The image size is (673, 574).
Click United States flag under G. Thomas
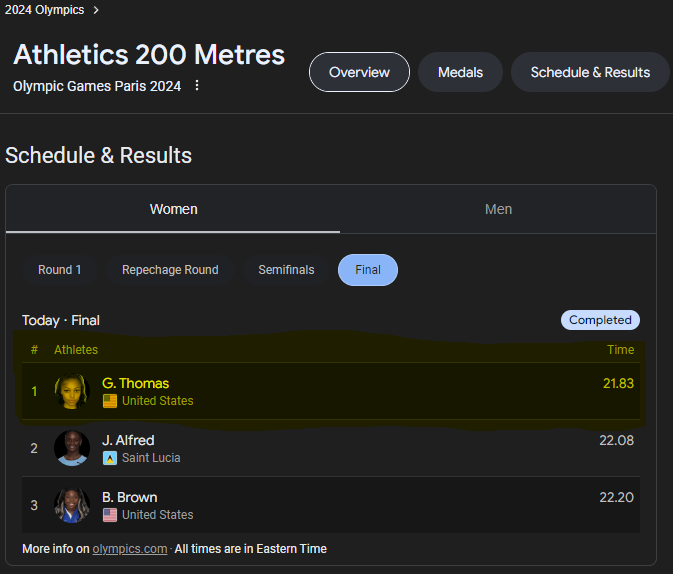[110, 401]
